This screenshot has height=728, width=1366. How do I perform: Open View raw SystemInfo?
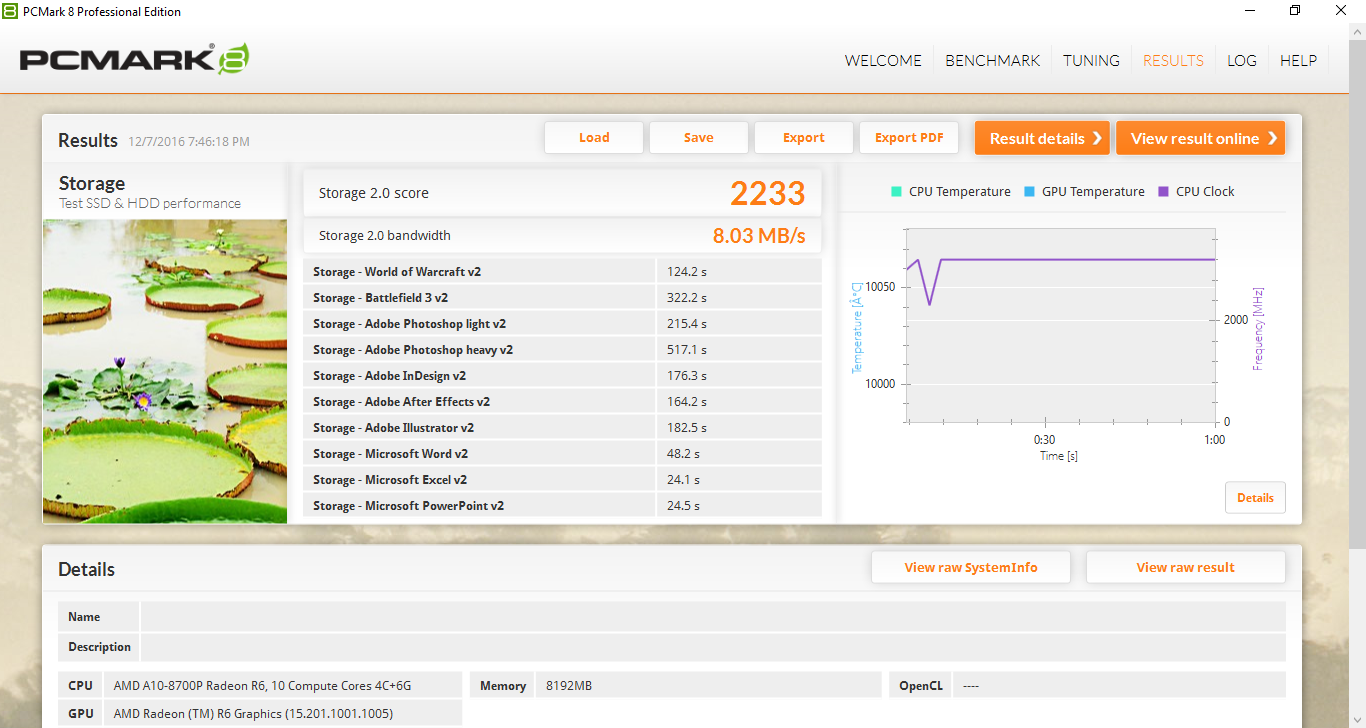971,567
